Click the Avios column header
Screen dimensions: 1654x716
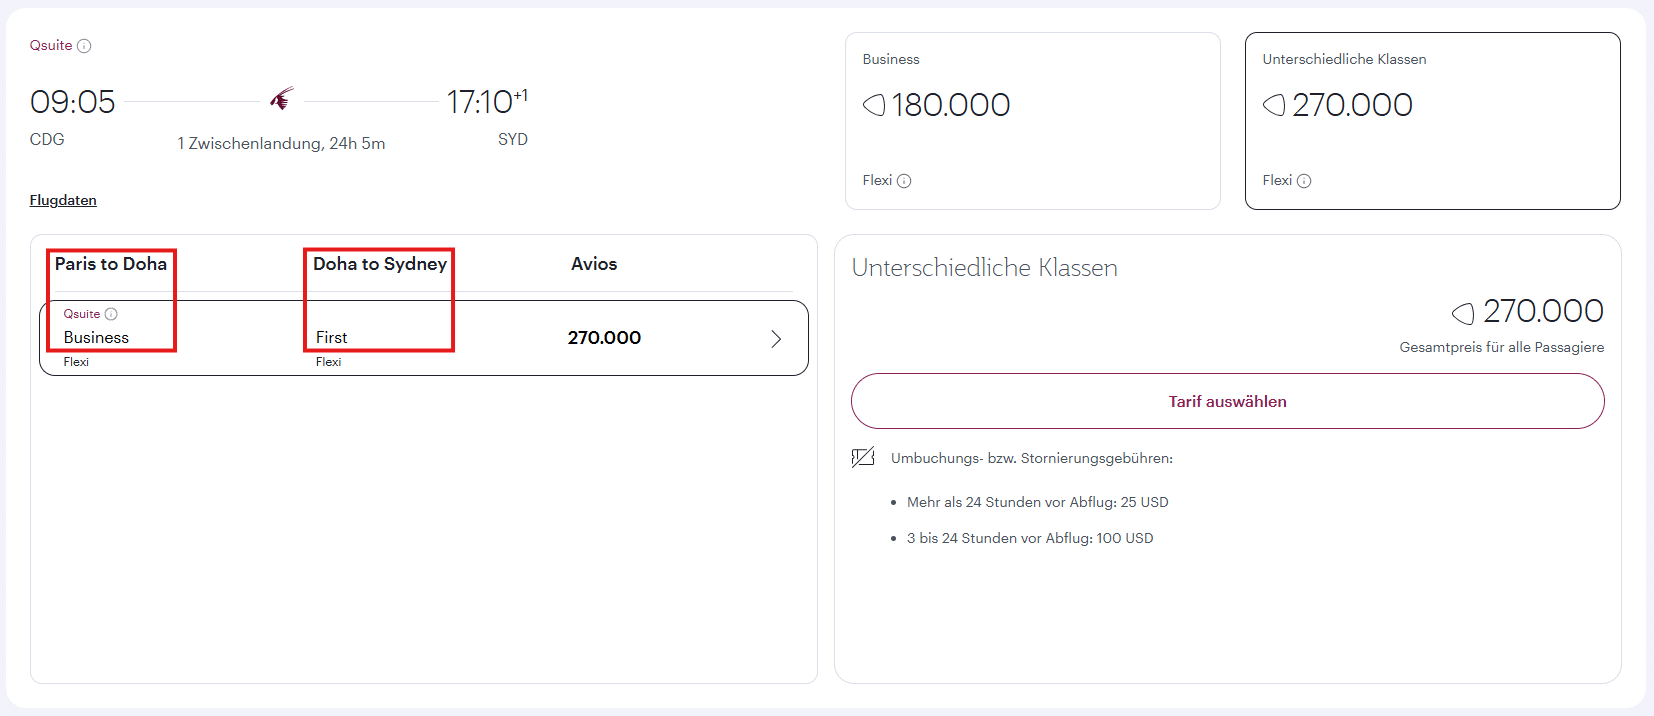[594, 264]
